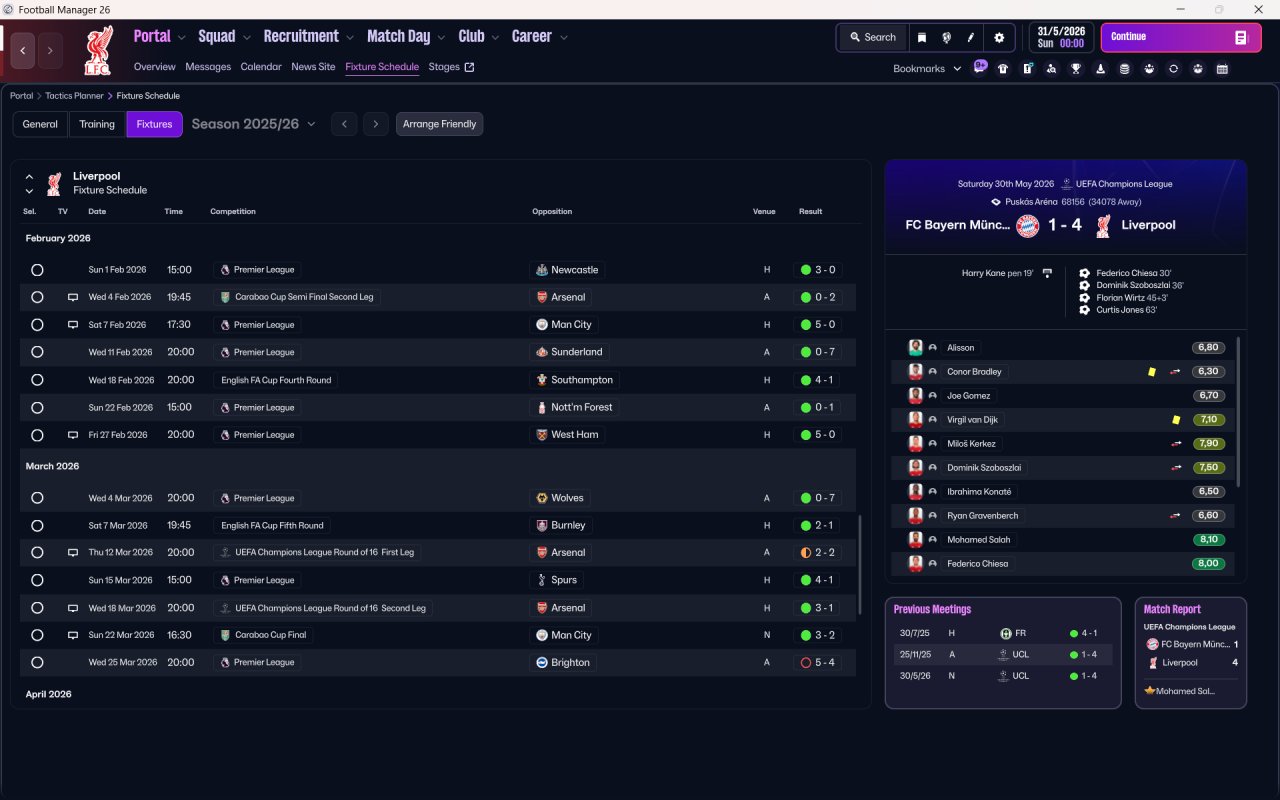Select the Burnley FA Cup Fifth Round fixture
Viewport: 1280px width, 800px height.
click(x=37, y=525)
